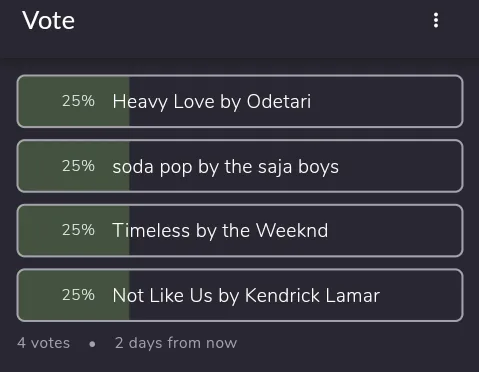The width and height of the screenshot is (479, 372).
Task: Click the green progress fill of Not Like Us
Action: [x=74, y=295]
